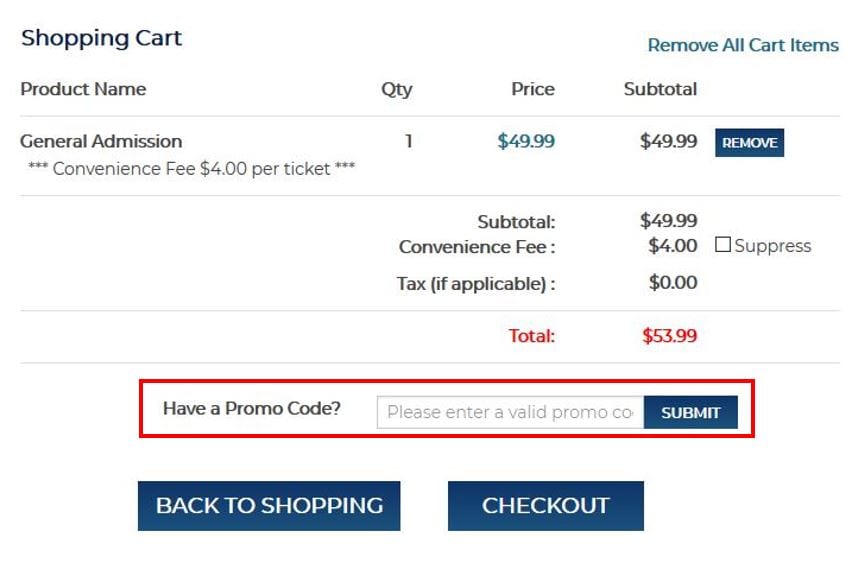Click the Remove All Cart Items link
The image size is (862, 564).
tap(742, 45)
